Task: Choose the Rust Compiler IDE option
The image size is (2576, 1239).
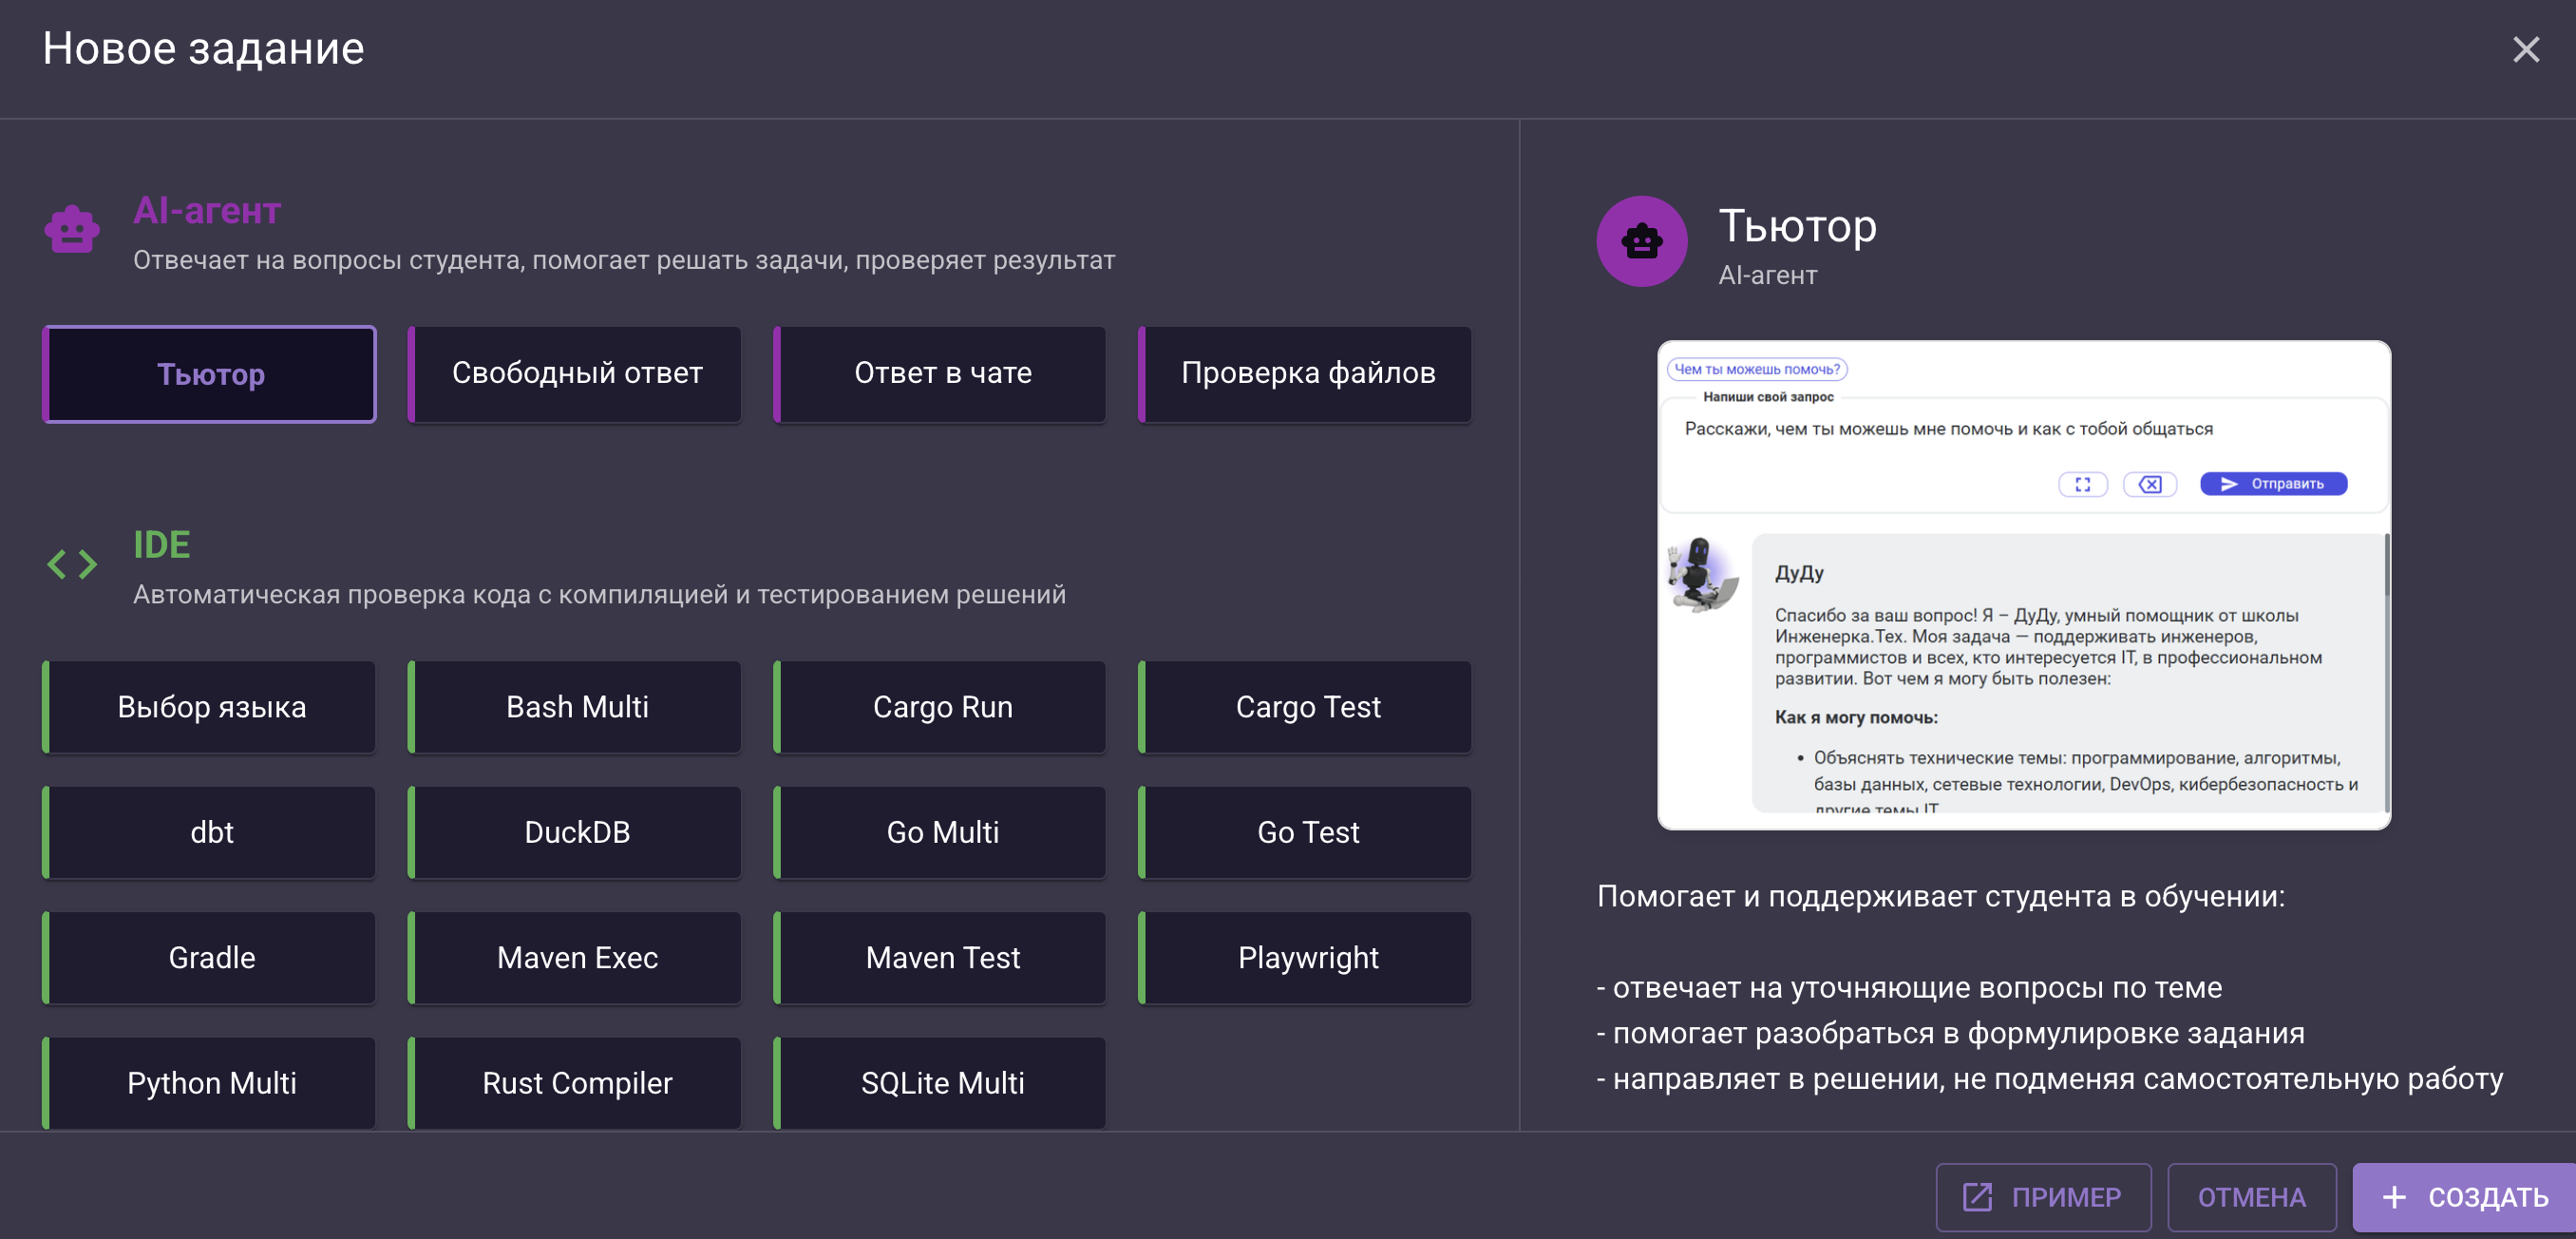Action: pos(575,1083)
